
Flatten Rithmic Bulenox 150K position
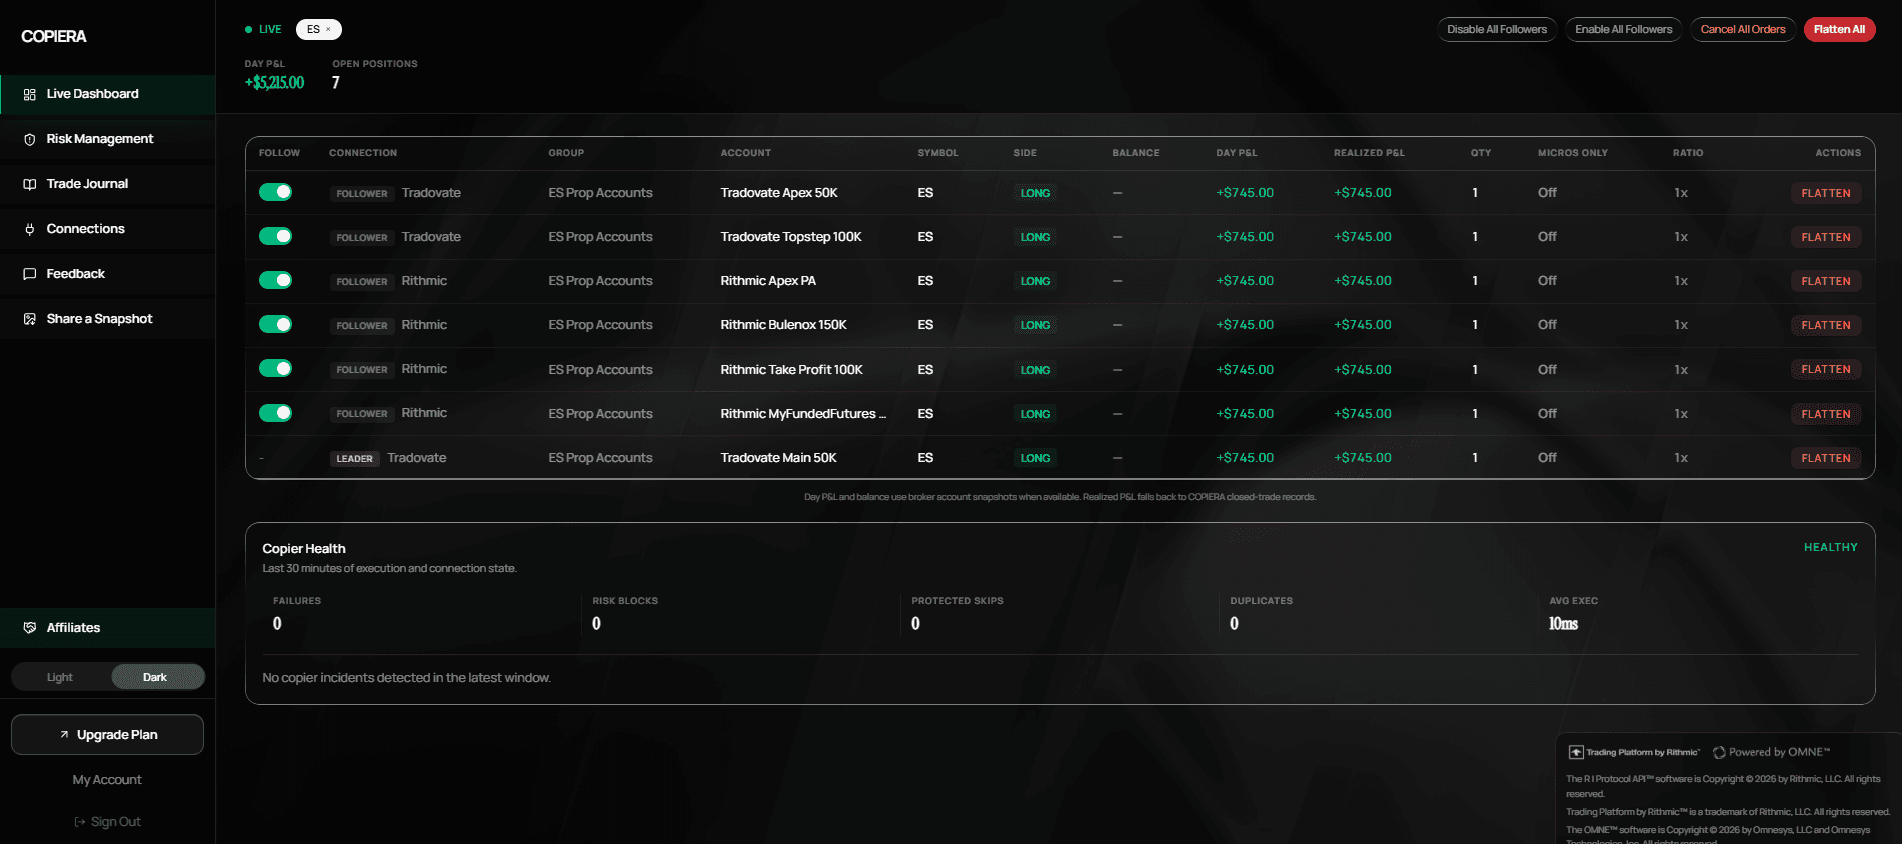(1826, 325)
